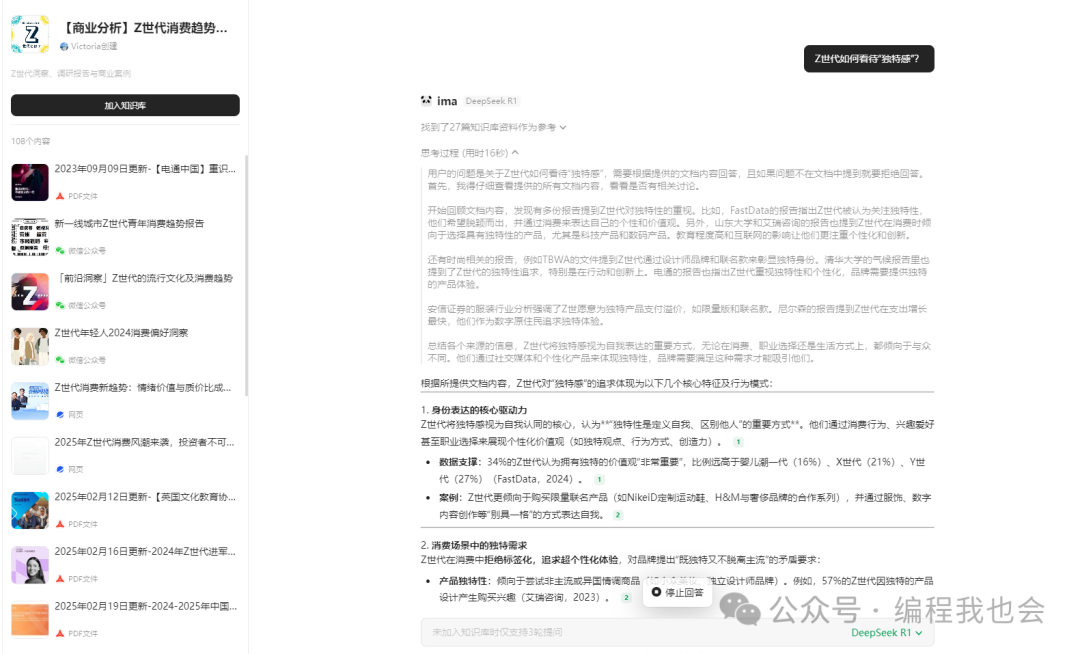
Task: Collapse 思考过程 (用时16秒) section
Action: click(470, 153)
